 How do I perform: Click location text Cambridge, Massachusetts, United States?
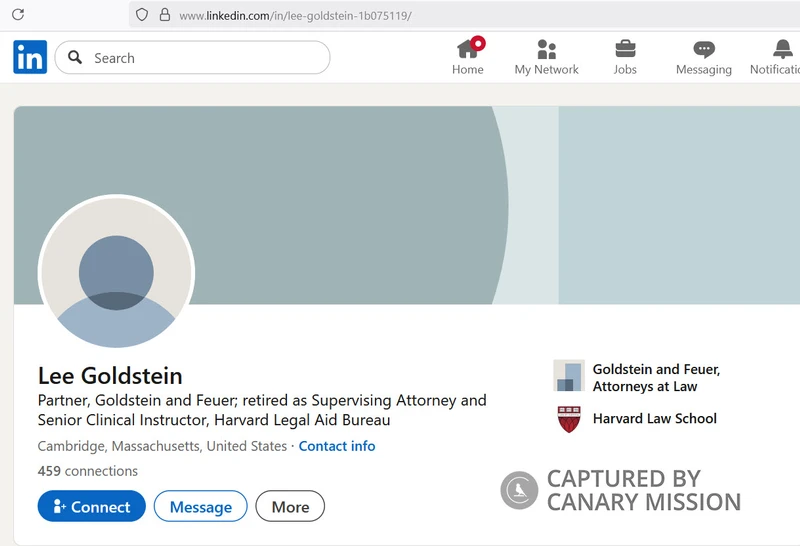[162, 446]
